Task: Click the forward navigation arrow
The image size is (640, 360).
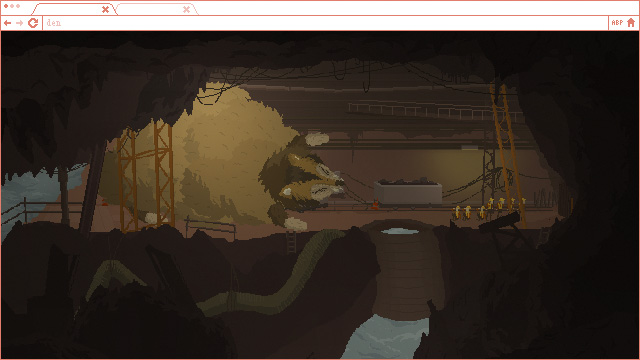Action: coord(19,23)
